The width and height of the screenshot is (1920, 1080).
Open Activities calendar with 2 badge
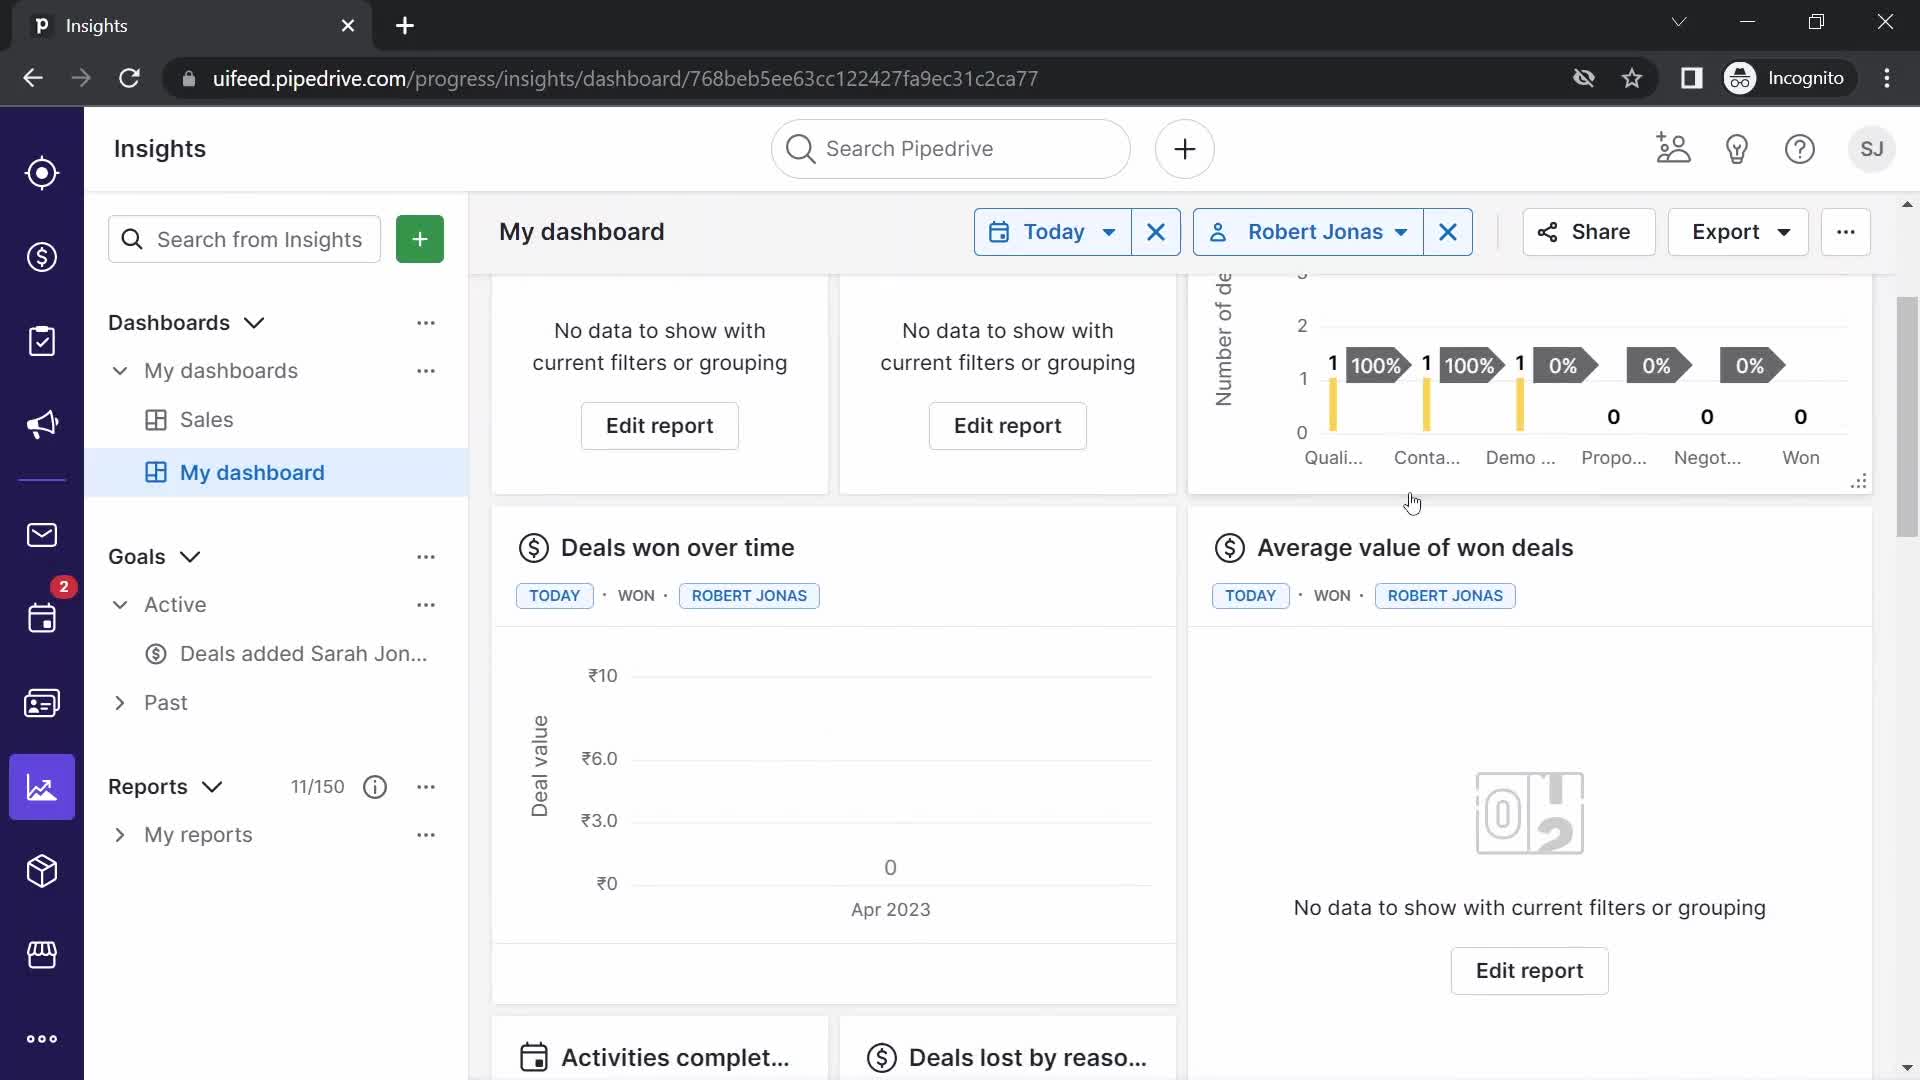tap(42, 618)
